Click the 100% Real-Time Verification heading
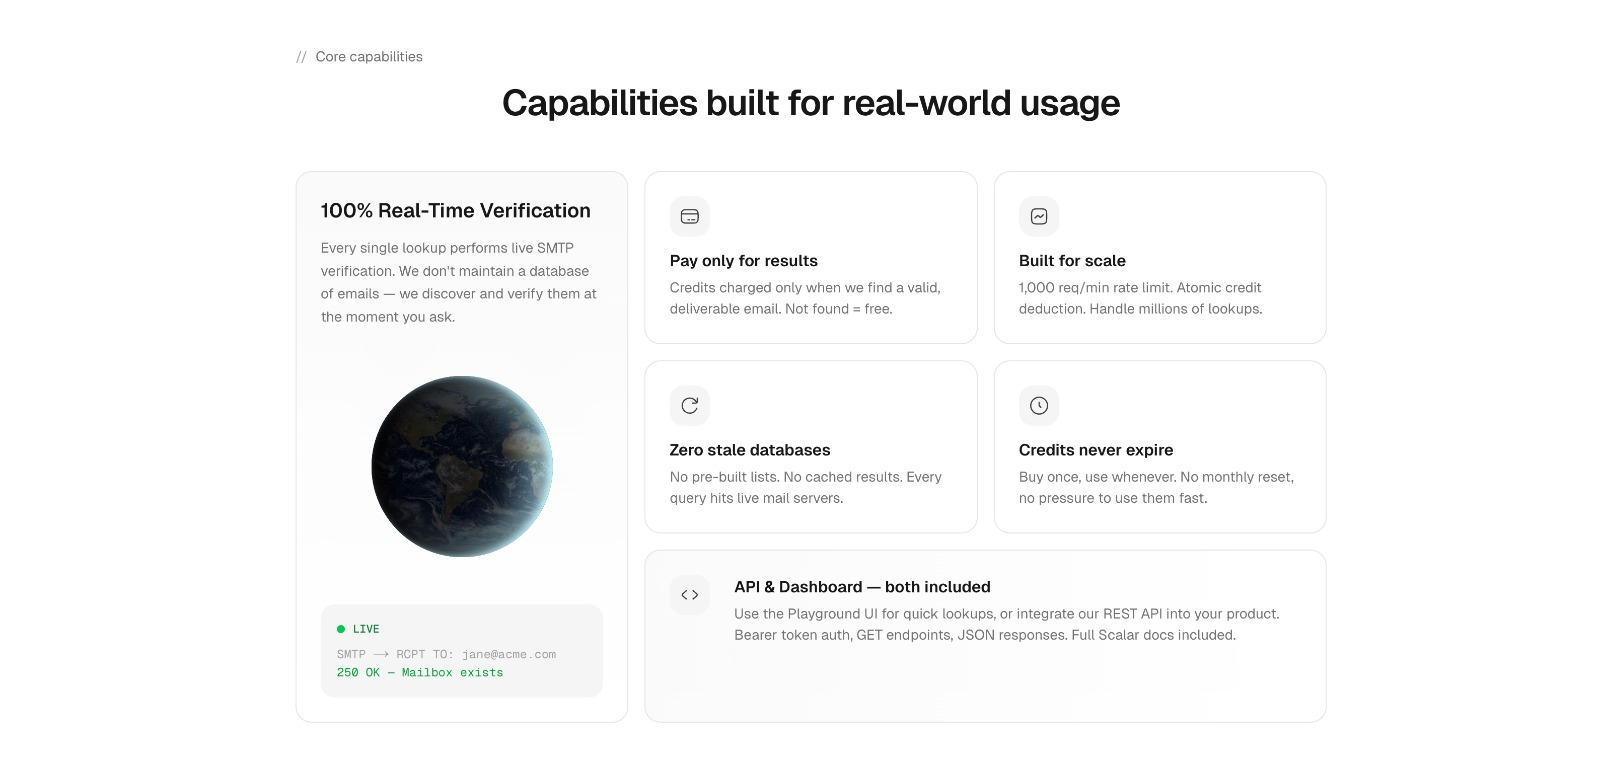Image resolution: width=1600 pixels, height=769 pixels. tap(455, 211)
